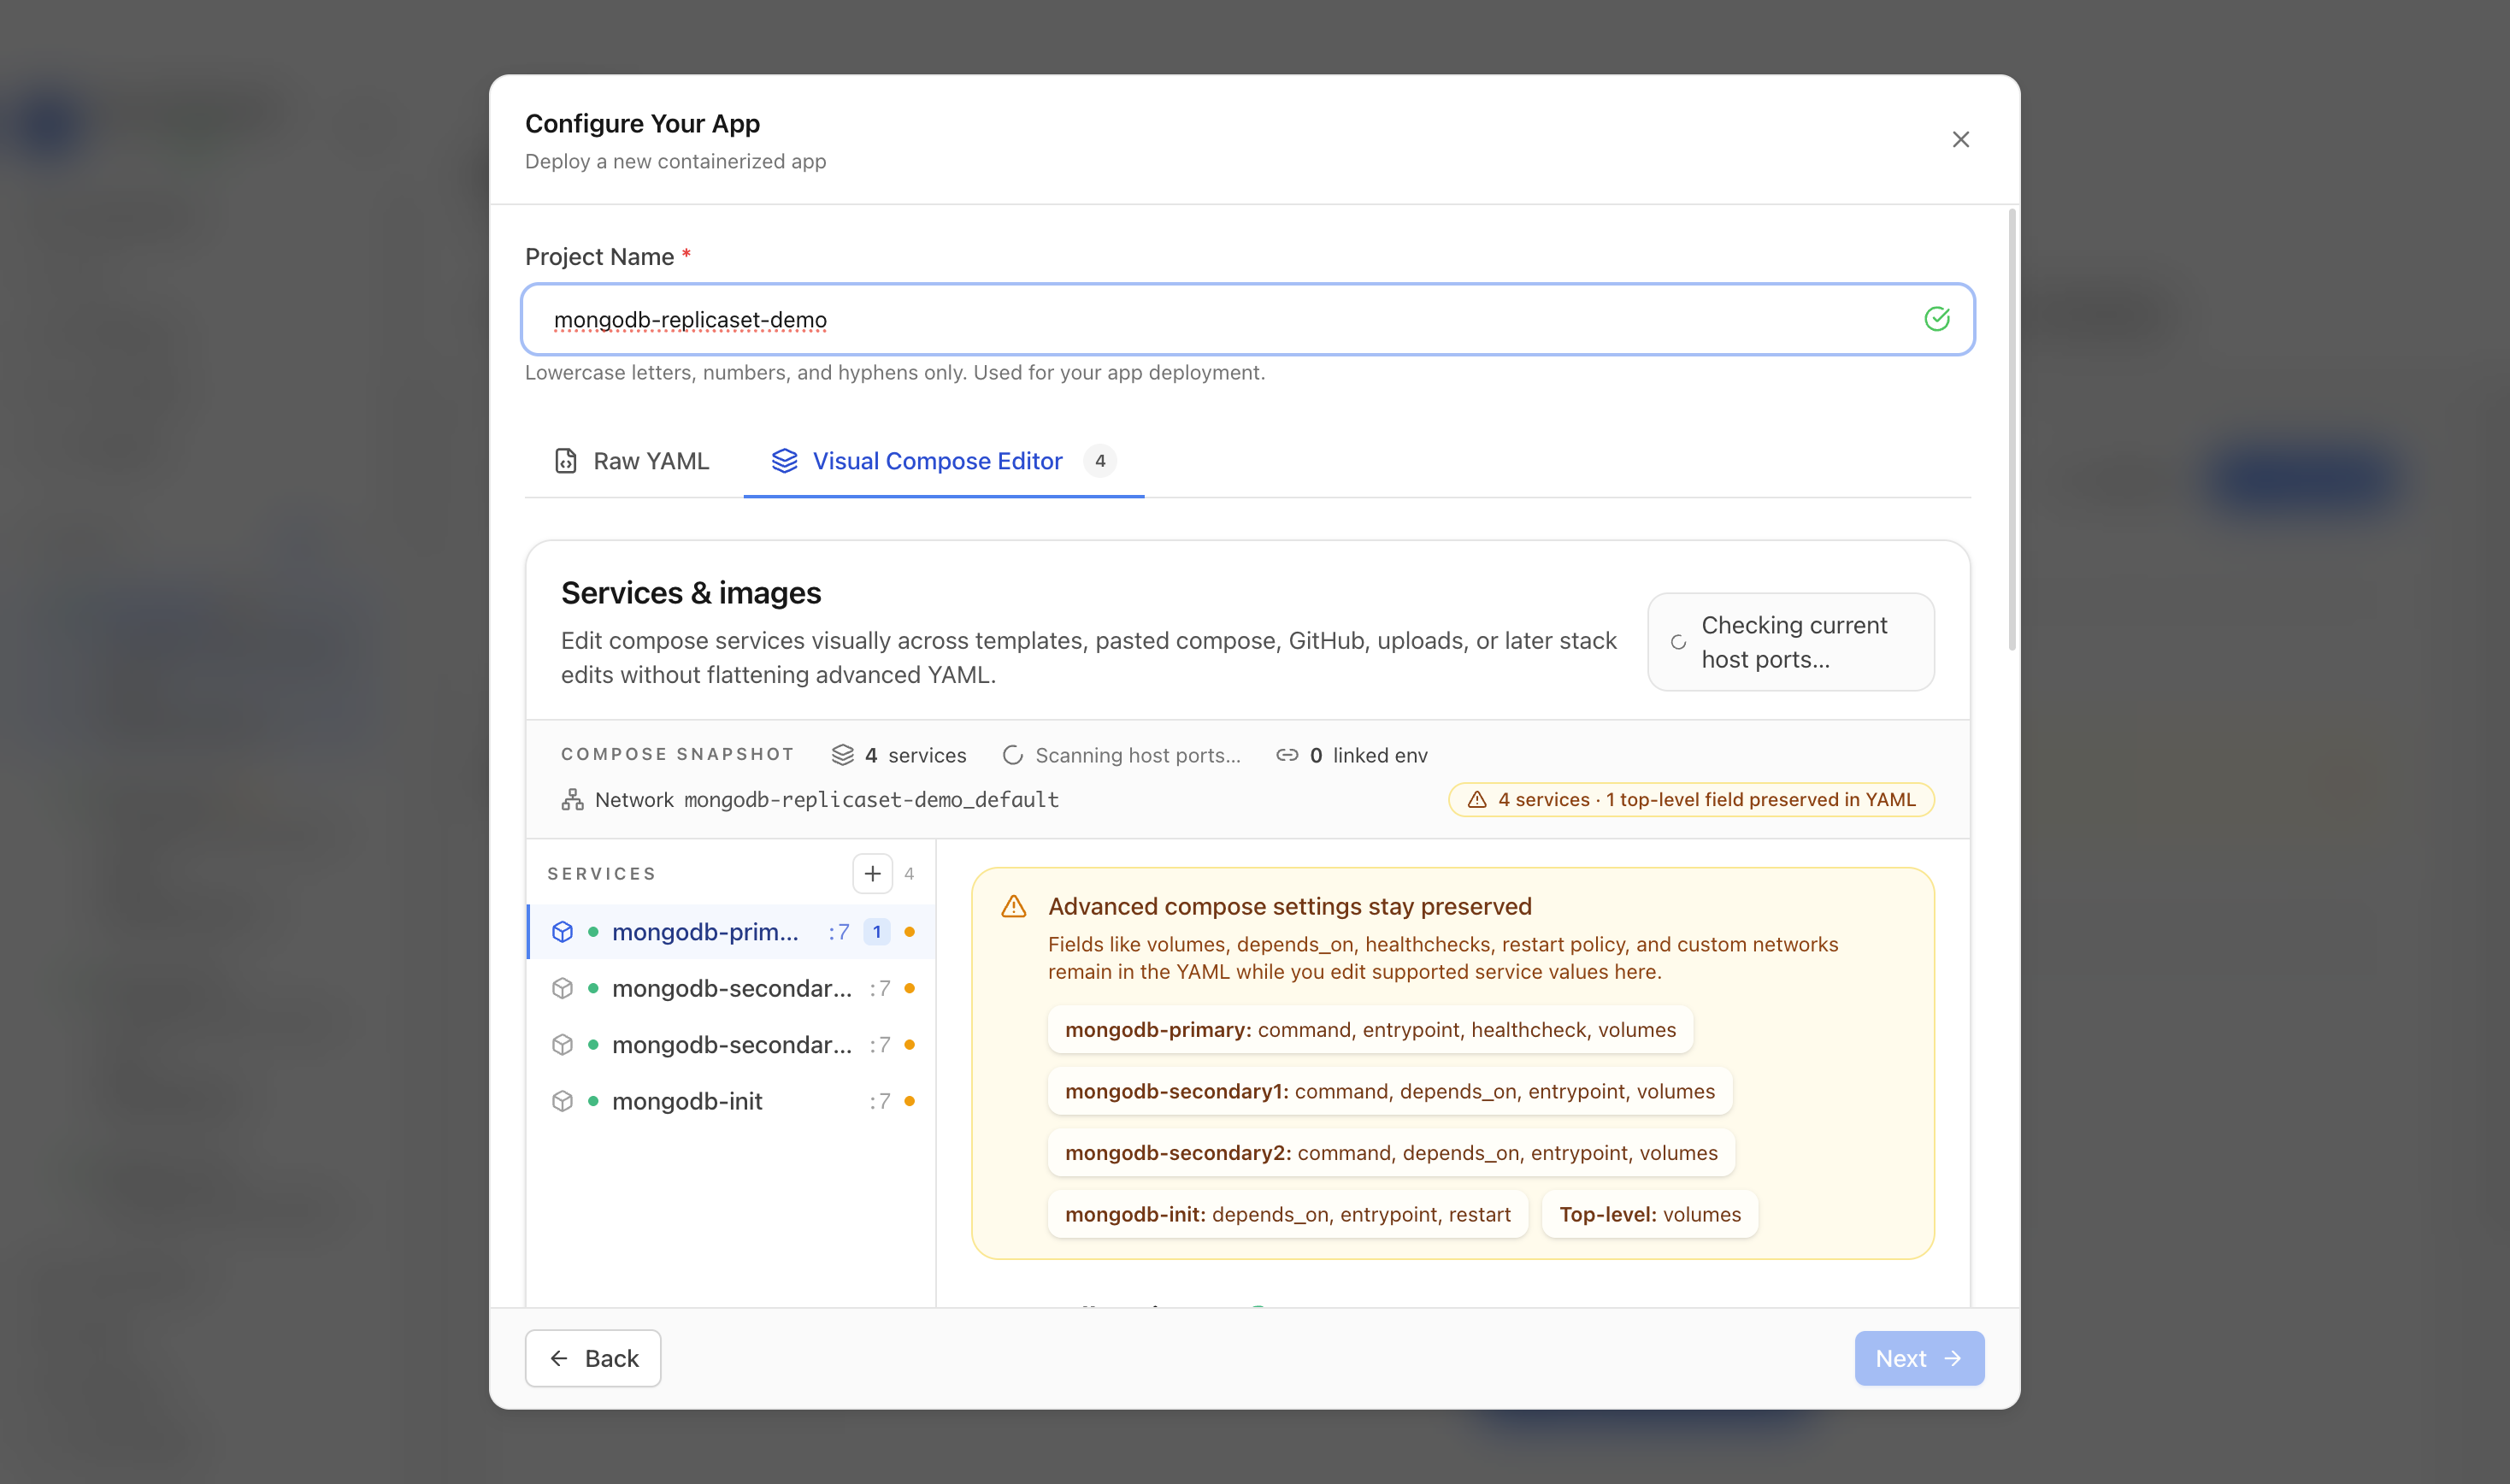Click the Project Name input field
The image size is (2510, 1484).
1247,319
